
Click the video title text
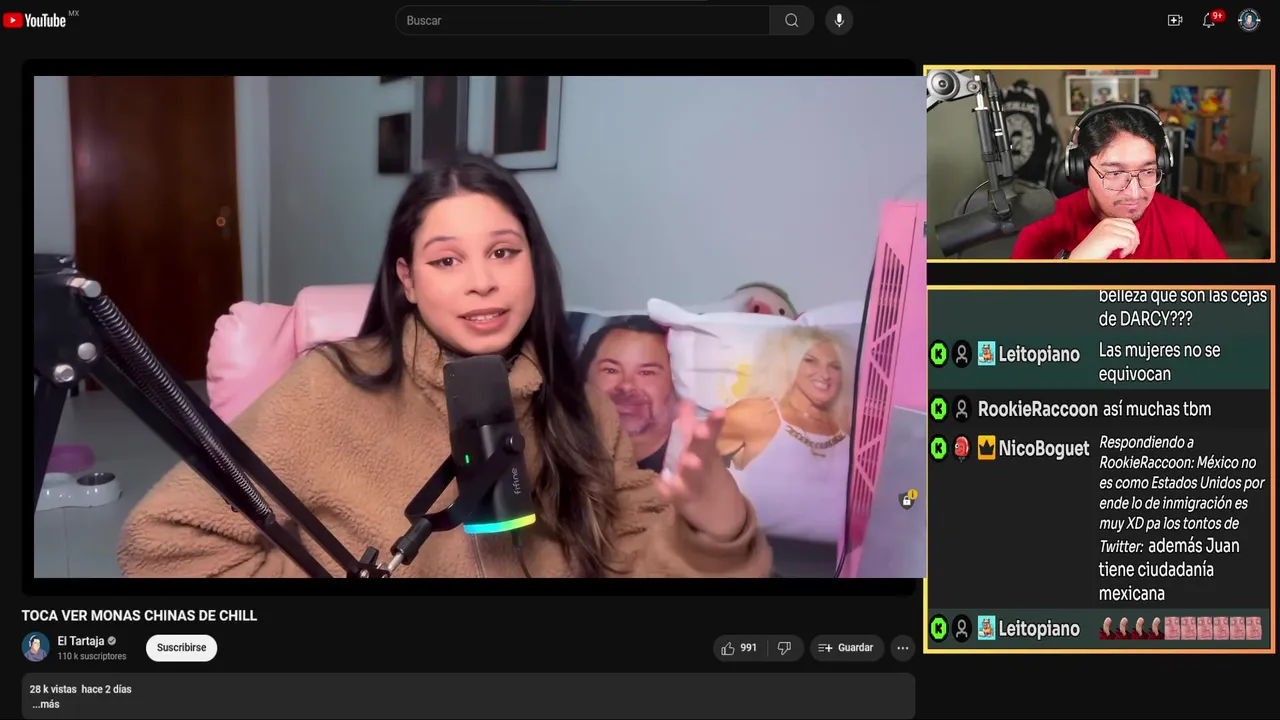[139, 616]
